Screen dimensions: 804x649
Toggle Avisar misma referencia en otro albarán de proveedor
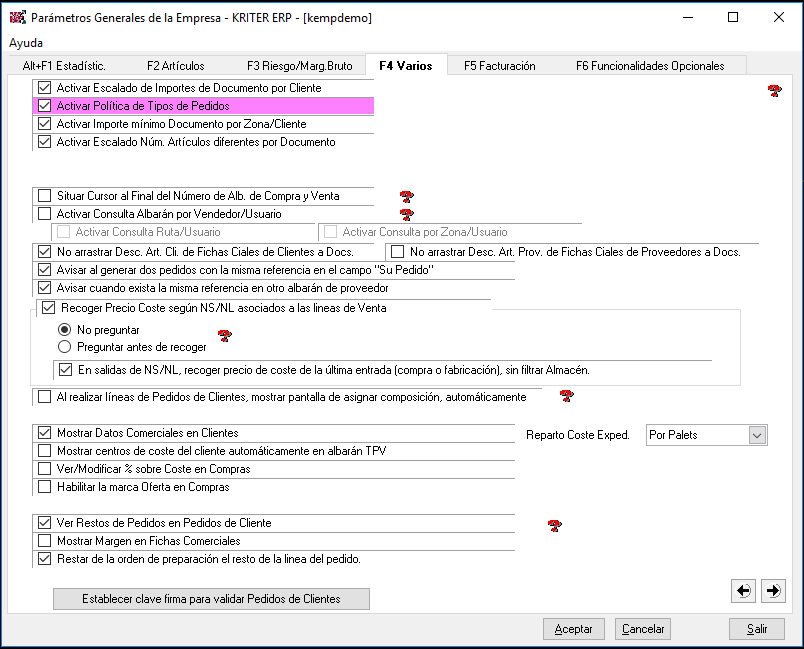coord(45,288)
